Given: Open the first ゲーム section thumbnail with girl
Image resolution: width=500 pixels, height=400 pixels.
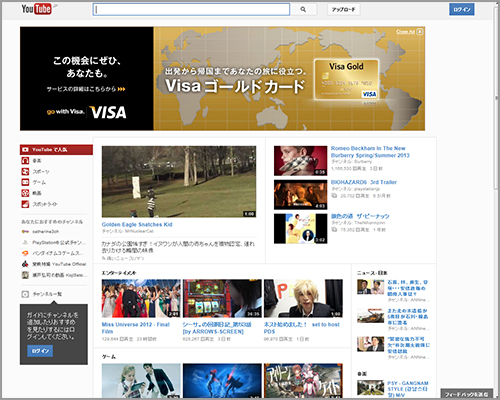Looking at the screenshot, I should pyautogui.click(x=141, y=380).
